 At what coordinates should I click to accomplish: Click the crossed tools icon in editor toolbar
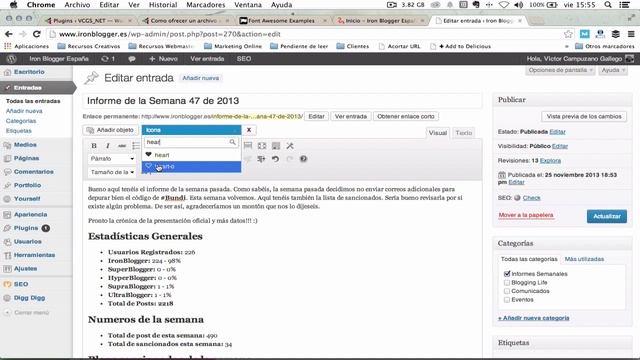pyautogui.click(x=290, y=146)
